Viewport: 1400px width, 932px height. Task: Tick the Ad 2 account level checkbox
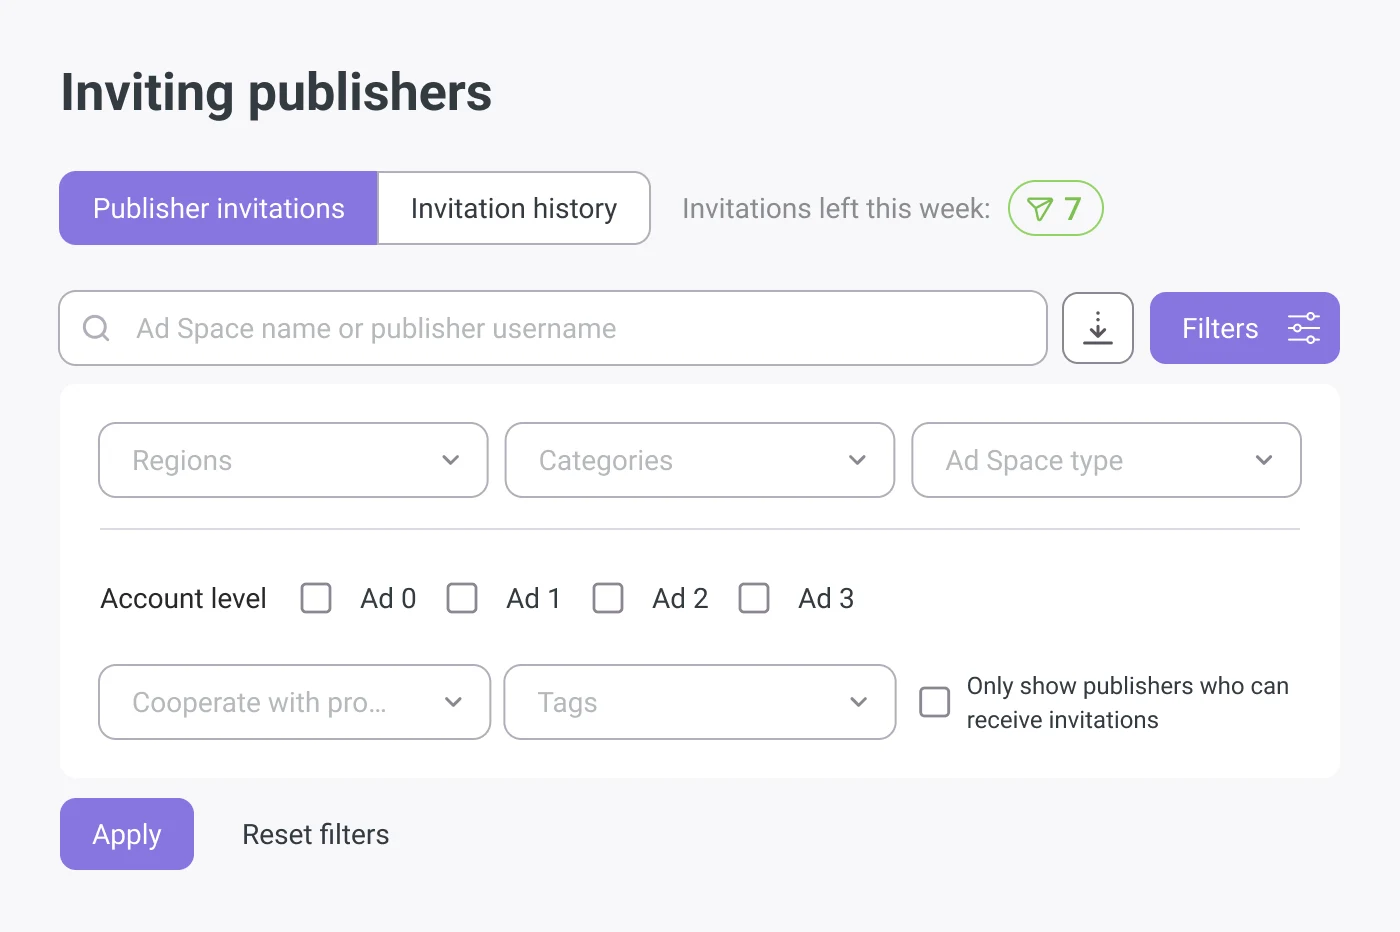(x=608, y=598)
